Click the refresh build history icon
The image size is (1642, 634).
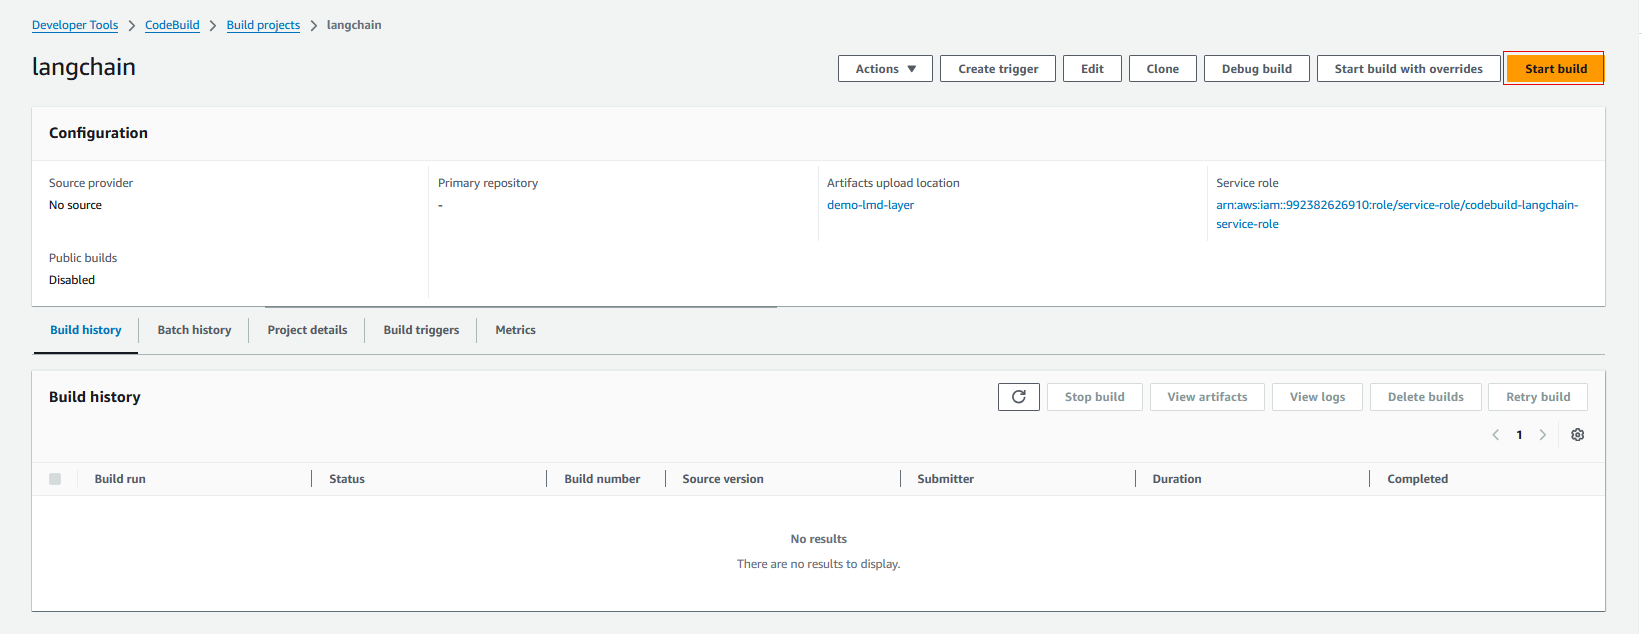pyautogui.click(x=1018, y=397)
